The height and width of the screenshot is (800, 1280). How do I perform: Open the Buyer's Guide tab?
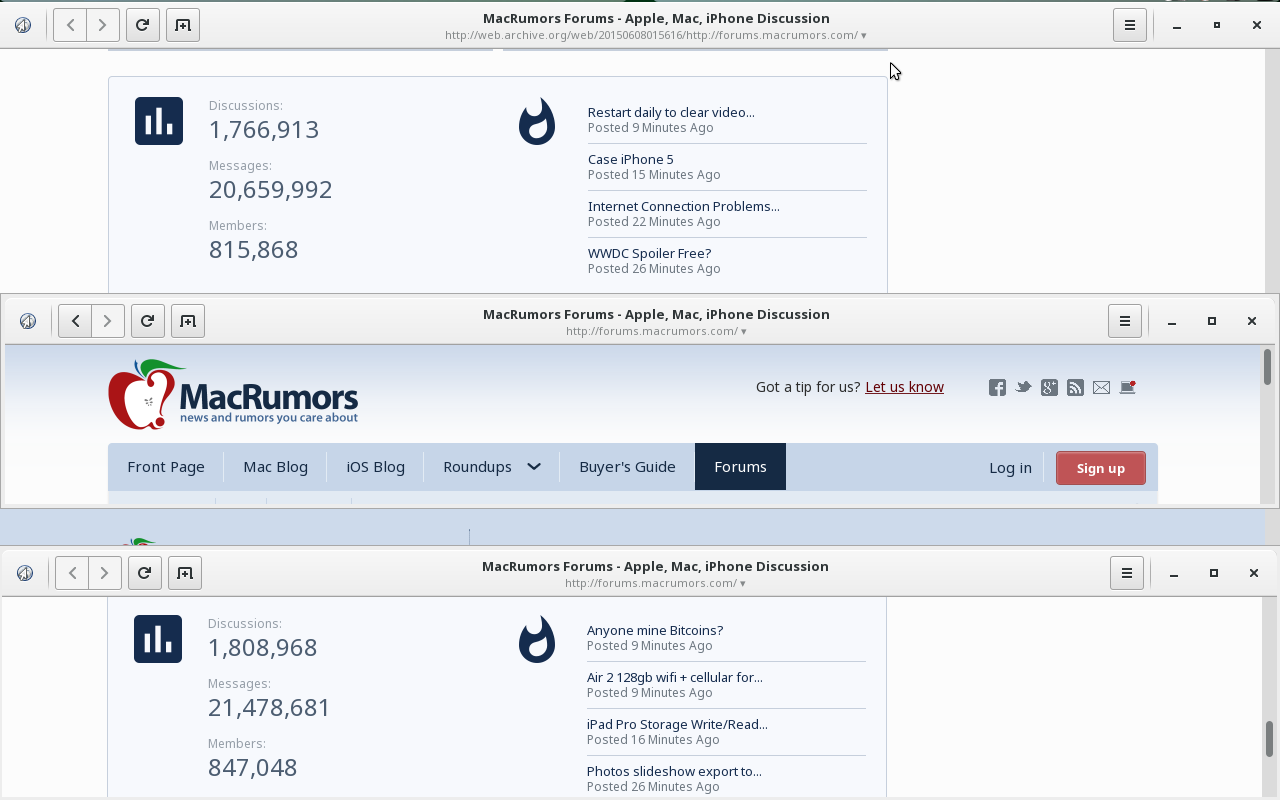627,467
